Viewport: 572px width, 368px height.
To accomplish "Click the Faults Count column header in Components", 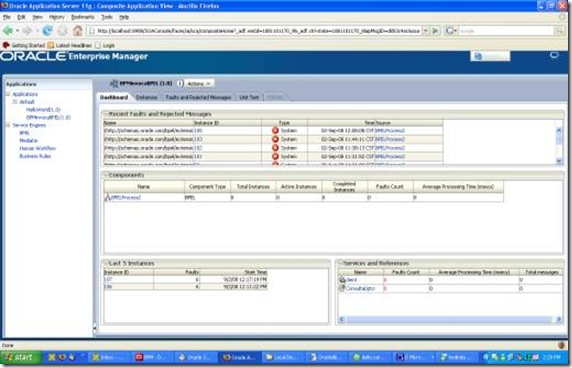I will coord(390,186).
